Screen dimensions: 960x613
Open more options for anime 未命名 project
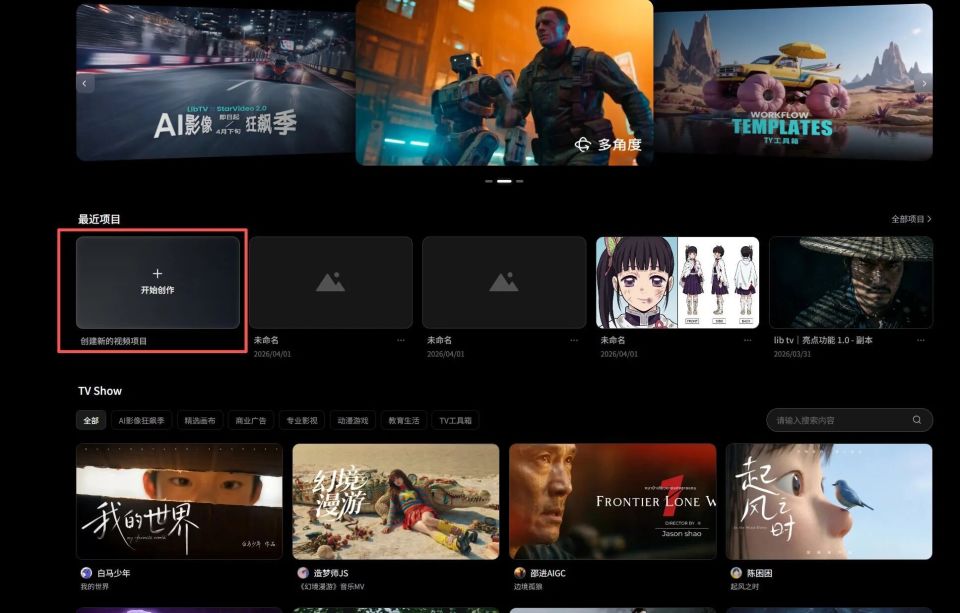pyautogui.click(x=748, y=340)
